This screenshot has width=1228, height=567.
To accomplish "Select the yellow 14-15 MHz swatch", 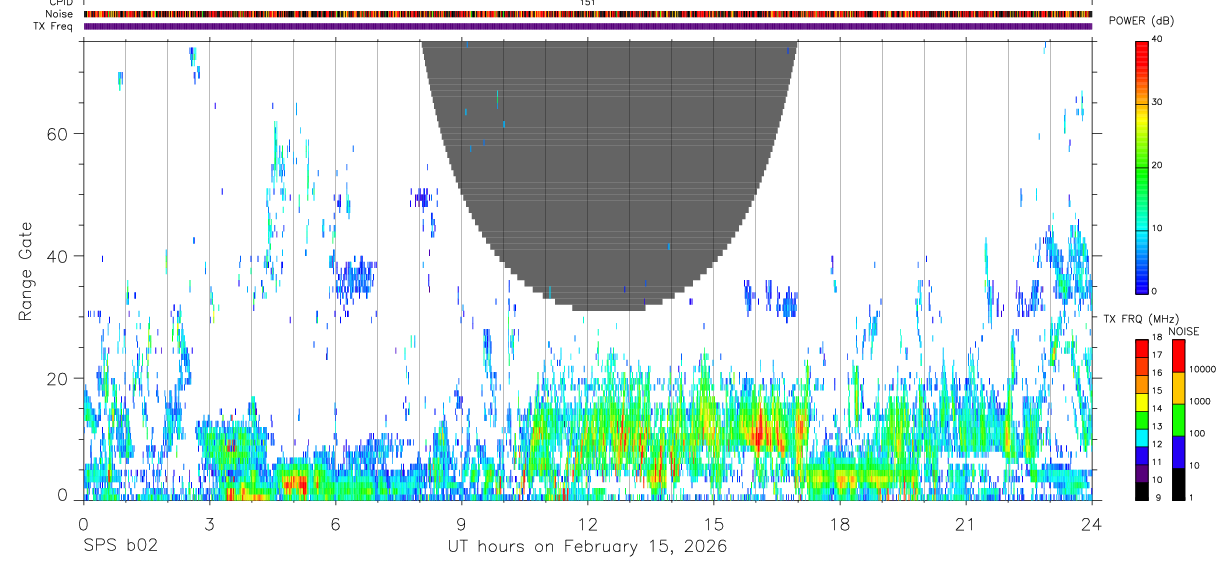I will click(x=1141, y=402).
